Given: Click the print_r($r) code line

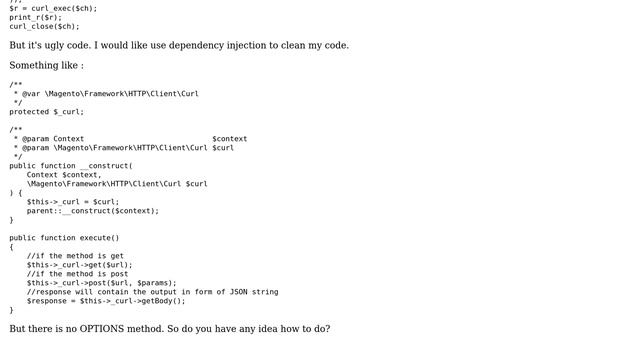Looking at the screenshot, I should coord(36,17).
